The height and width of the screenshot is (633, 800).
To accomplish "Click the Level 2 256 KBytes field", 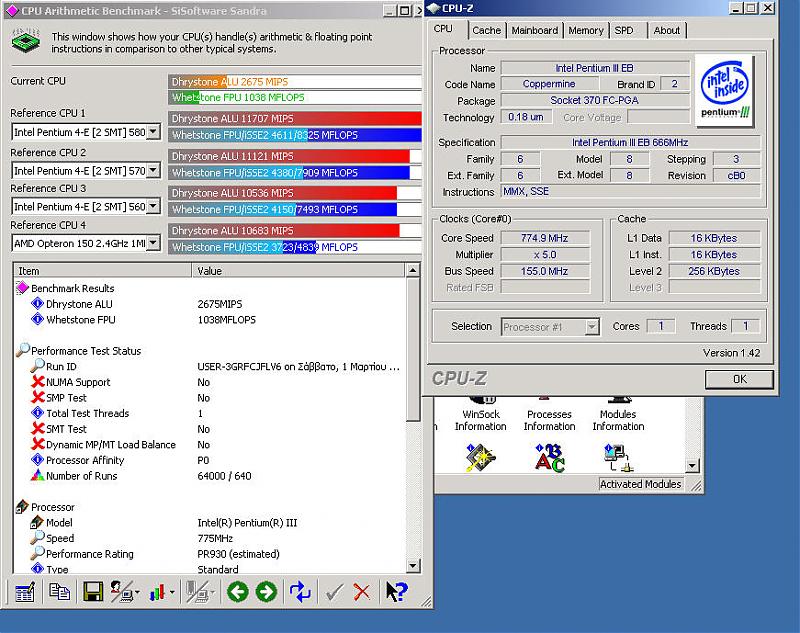I will point(714,271).
